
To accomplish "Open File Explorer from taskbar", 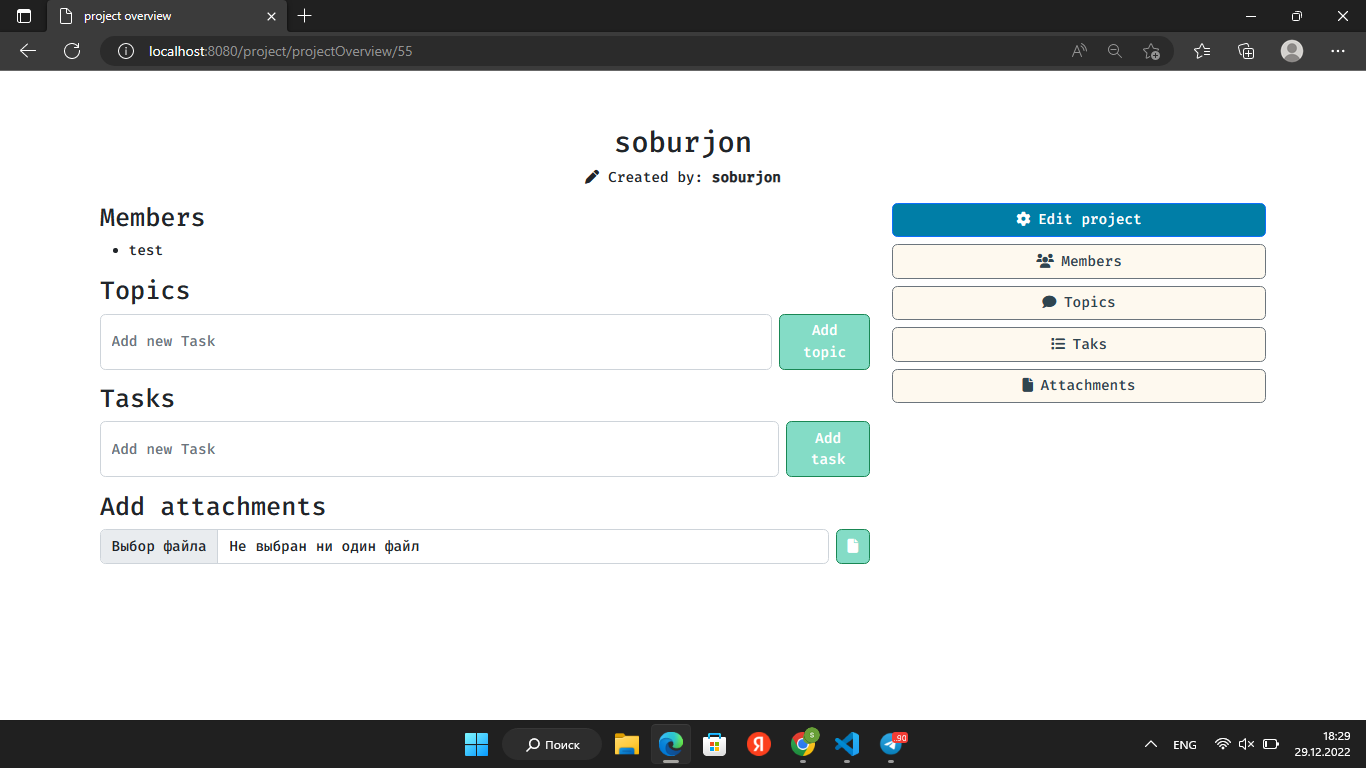I will point(627,744).
